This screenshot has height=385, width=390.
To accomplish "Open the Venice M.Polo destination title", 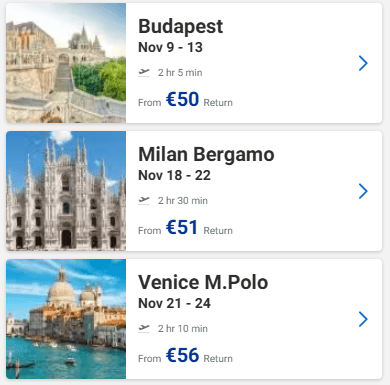I will (203, 282).
